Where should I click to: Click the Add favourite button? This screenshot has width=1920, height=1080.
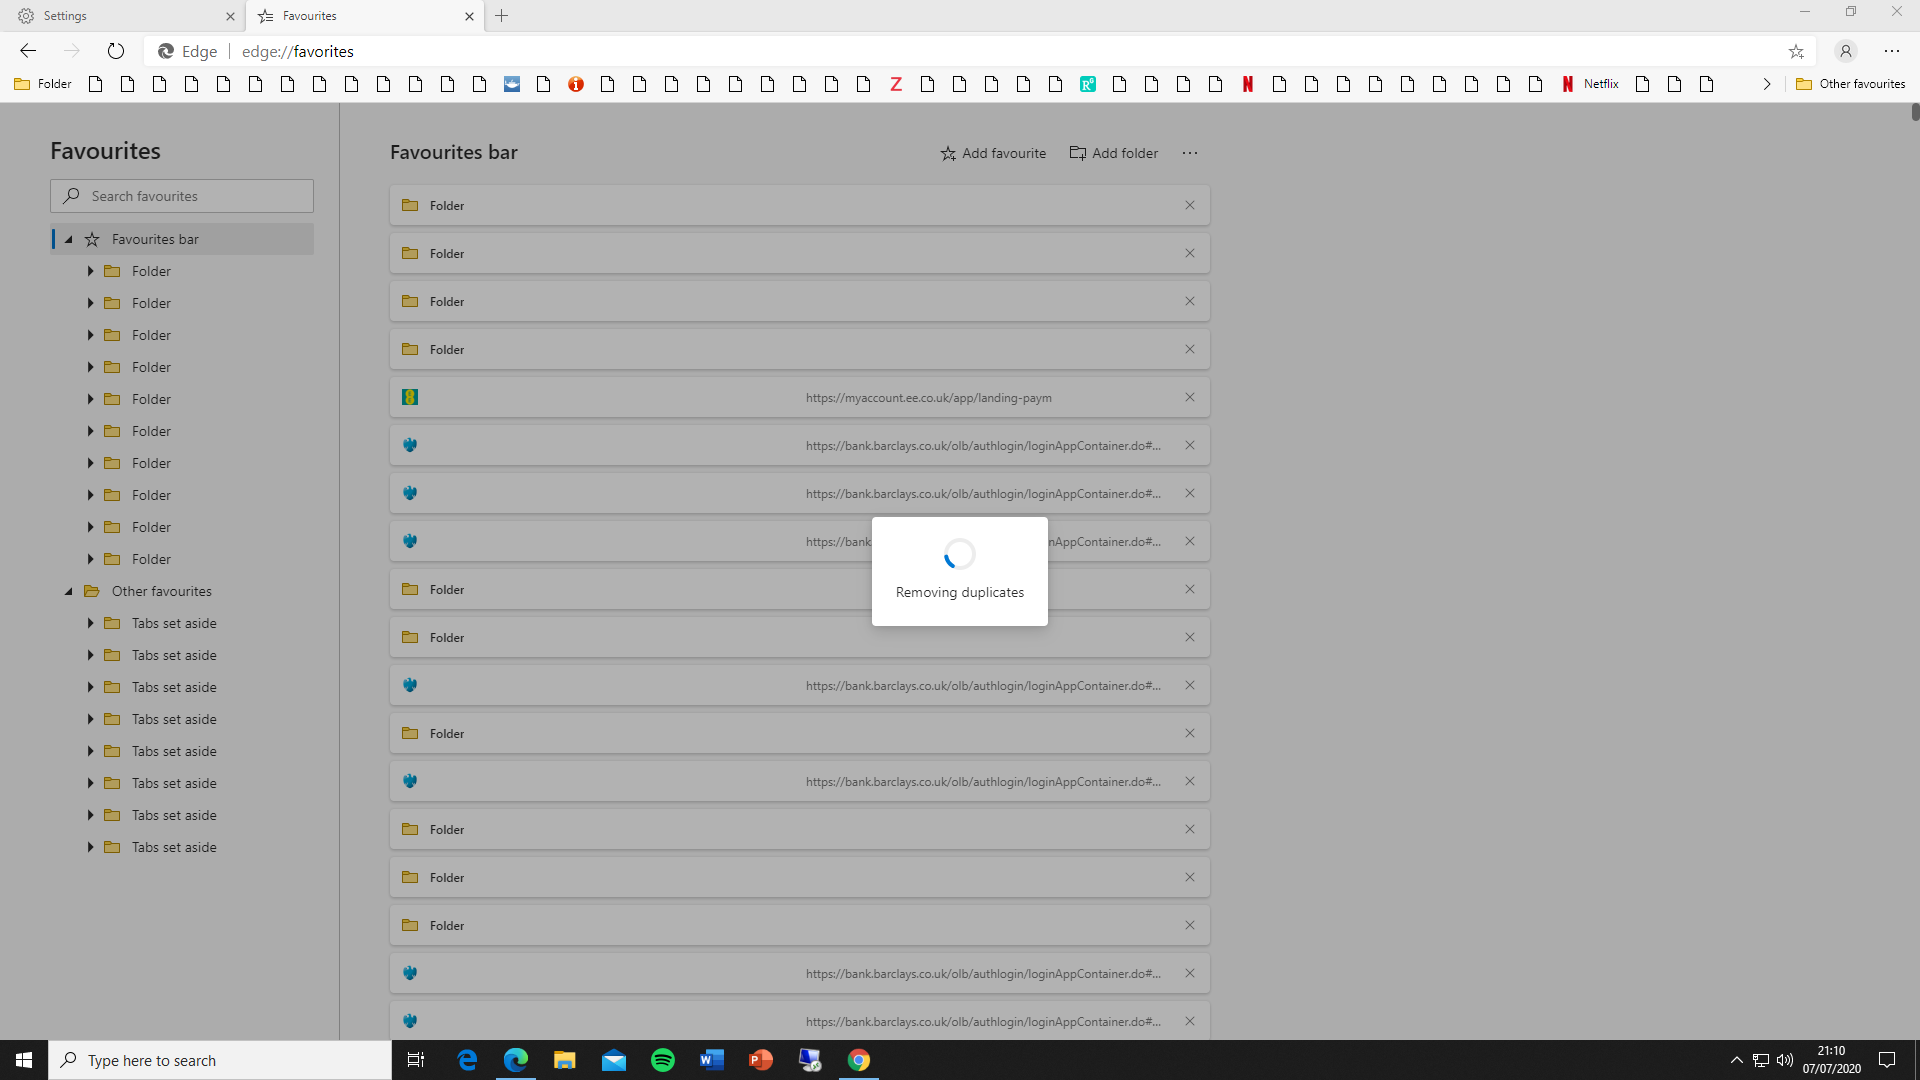[x=993, y=153]
